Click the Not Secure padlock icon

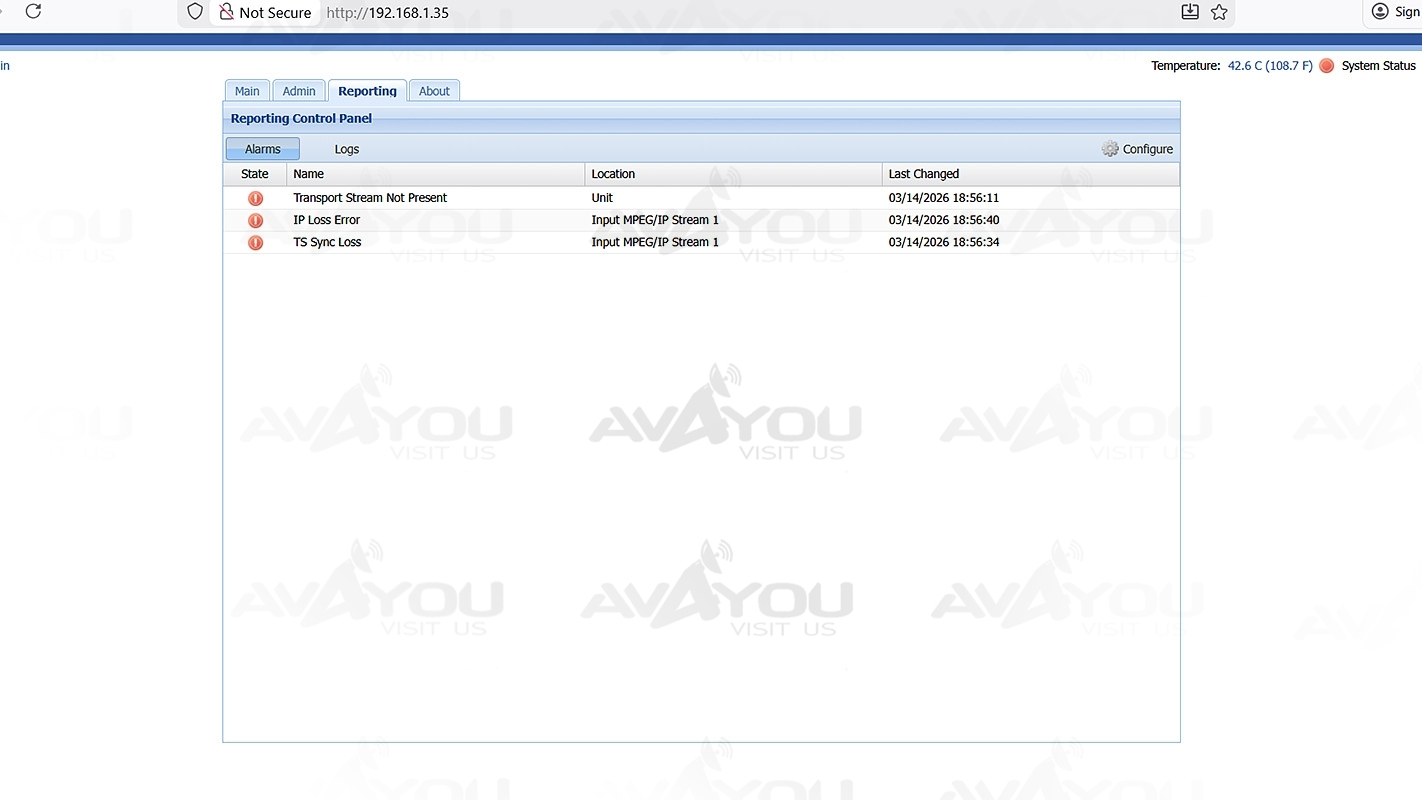(227, 12)
